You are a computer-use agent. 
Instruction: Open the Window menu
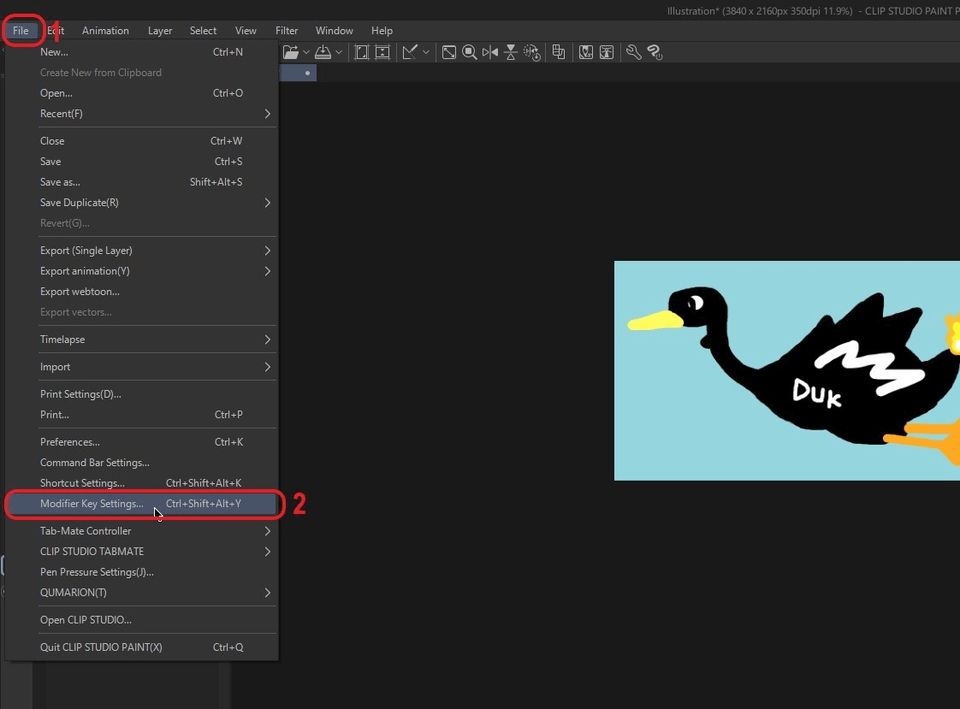coord(334,31)
